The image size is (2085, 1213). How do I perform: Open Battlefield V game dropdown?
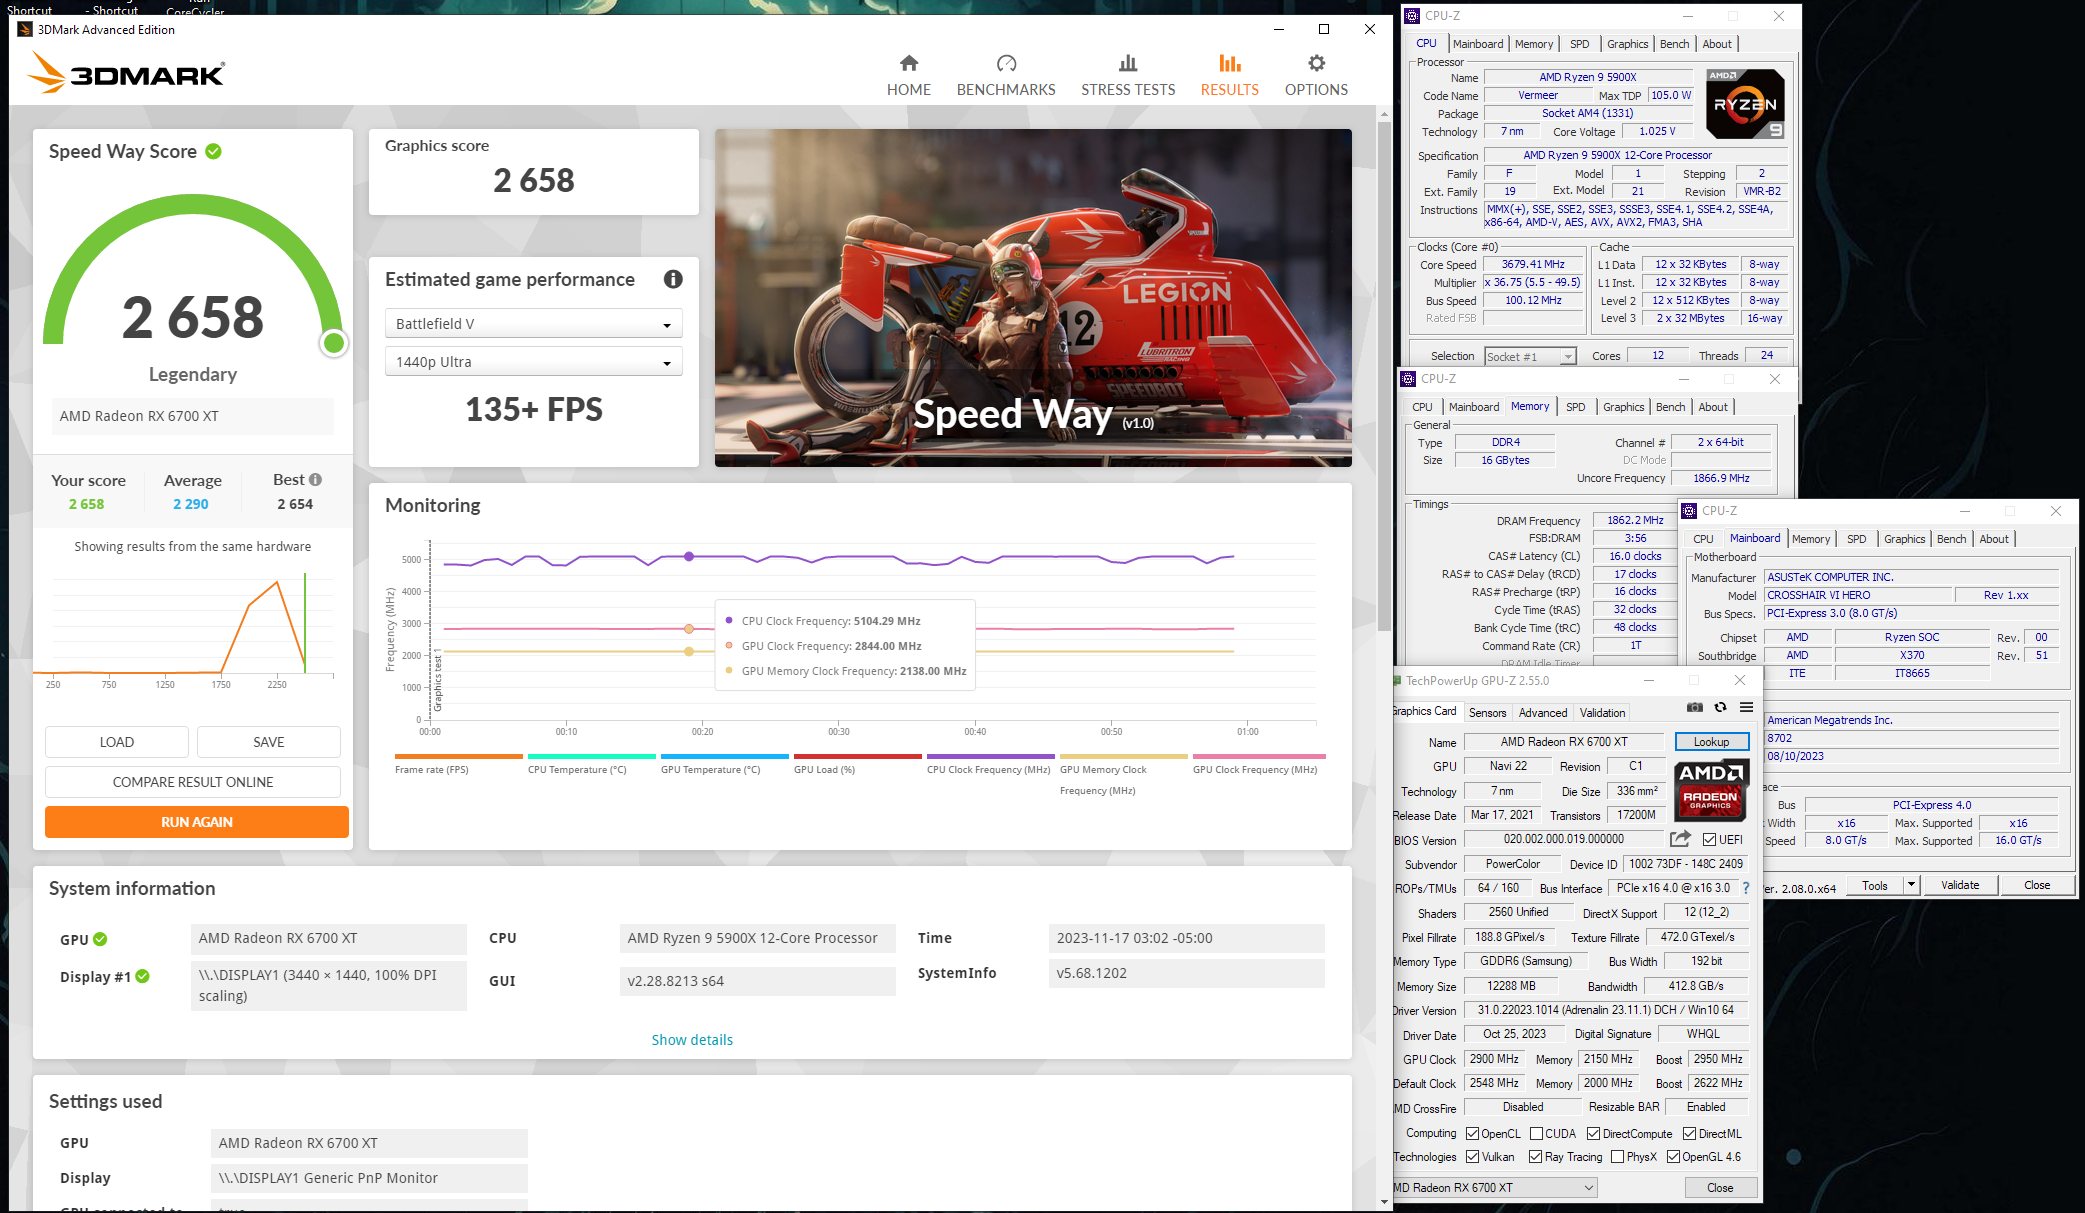point(533,323)
